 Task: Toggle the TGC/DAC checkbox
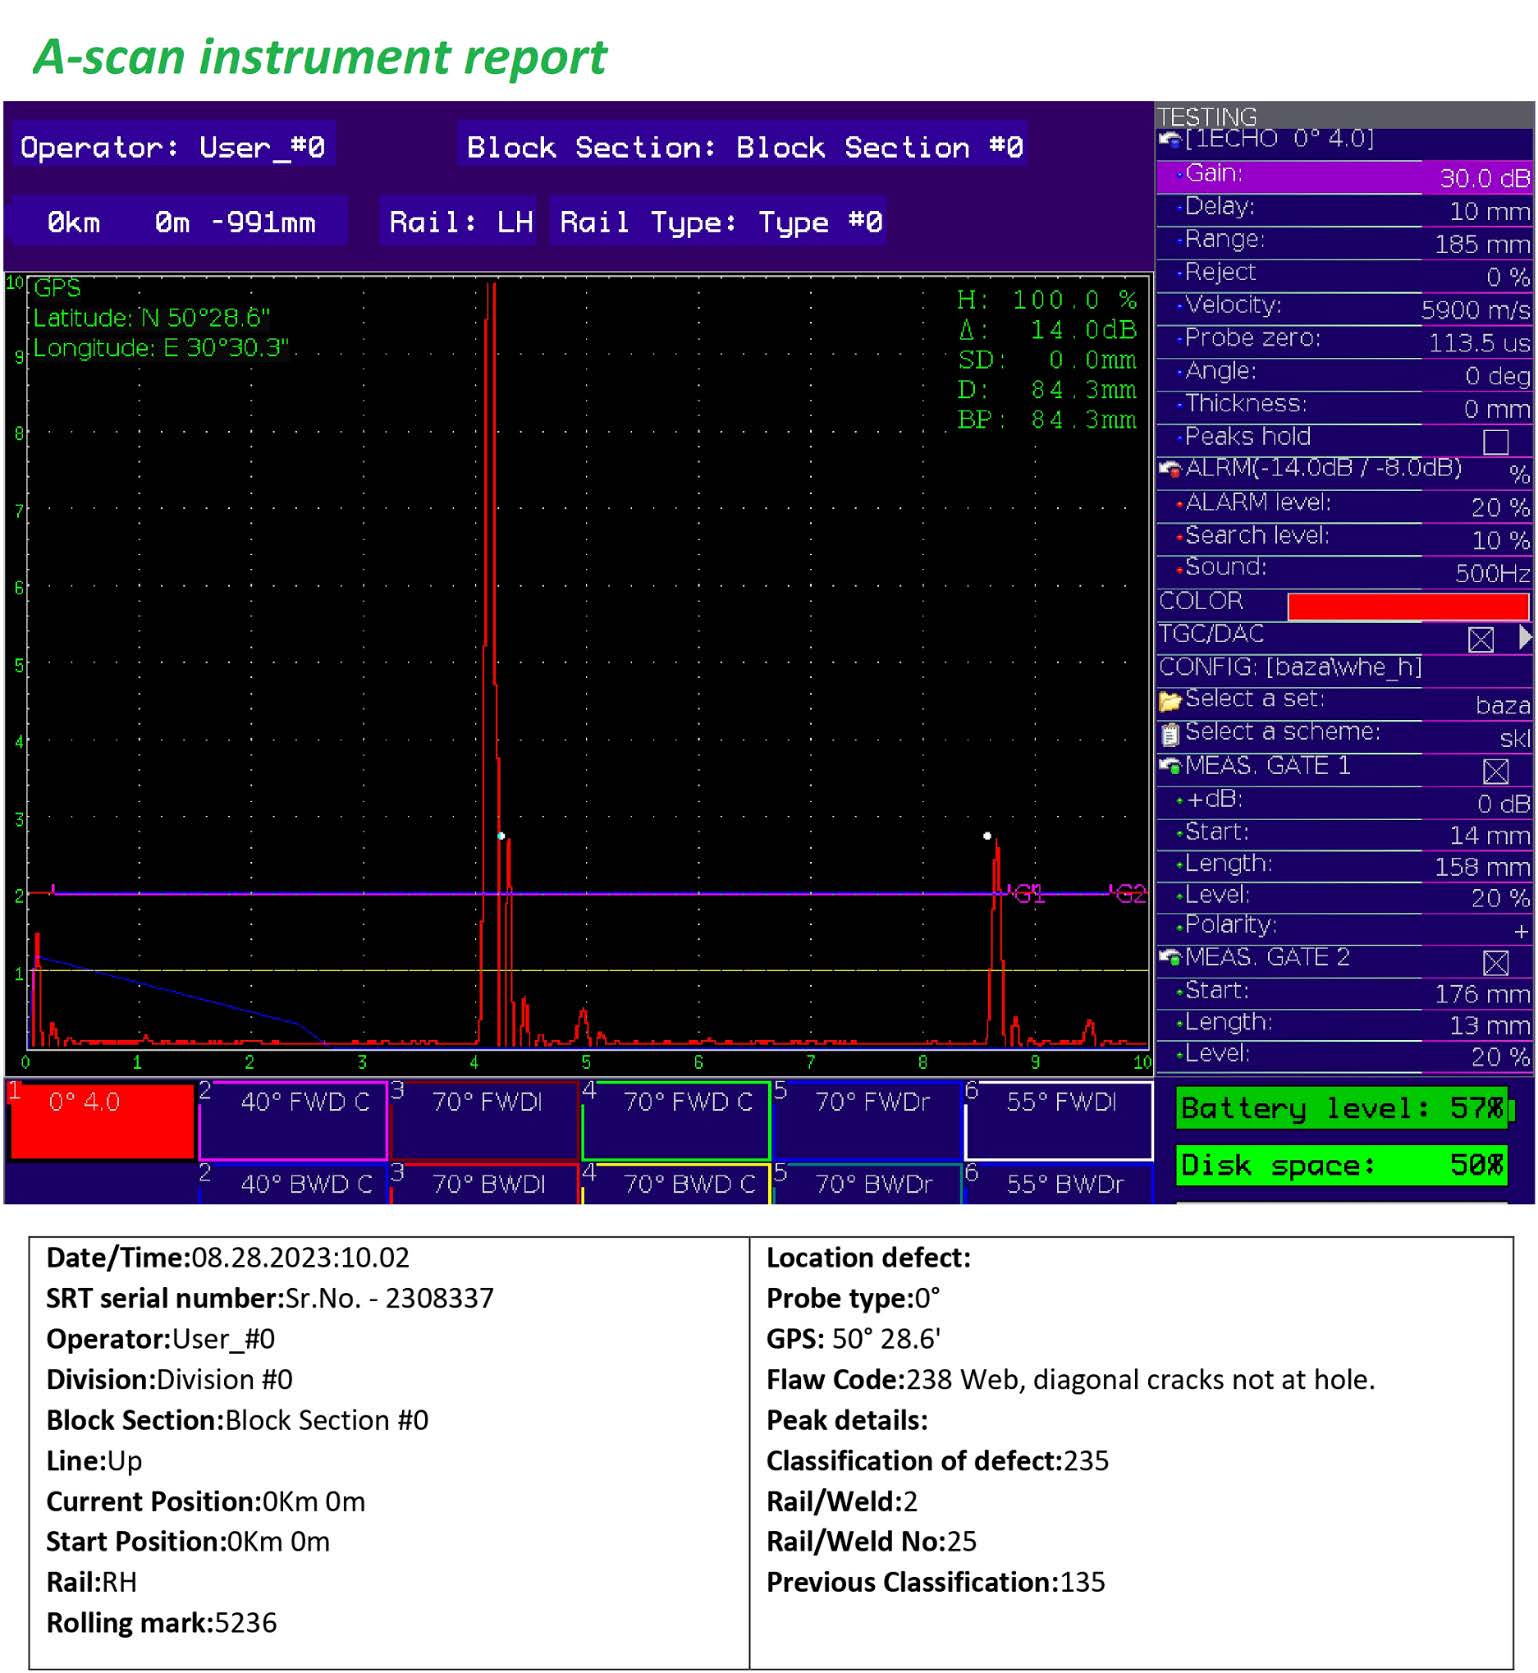[1481, 639]
